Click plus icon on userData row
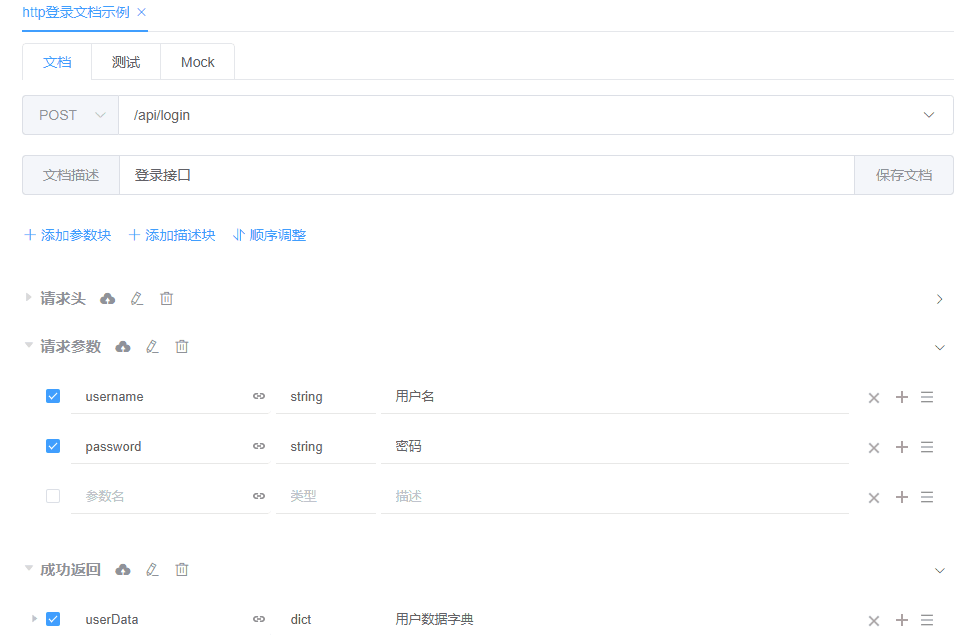The width and height of the screenshot is (970, 635). pos(902,620)
